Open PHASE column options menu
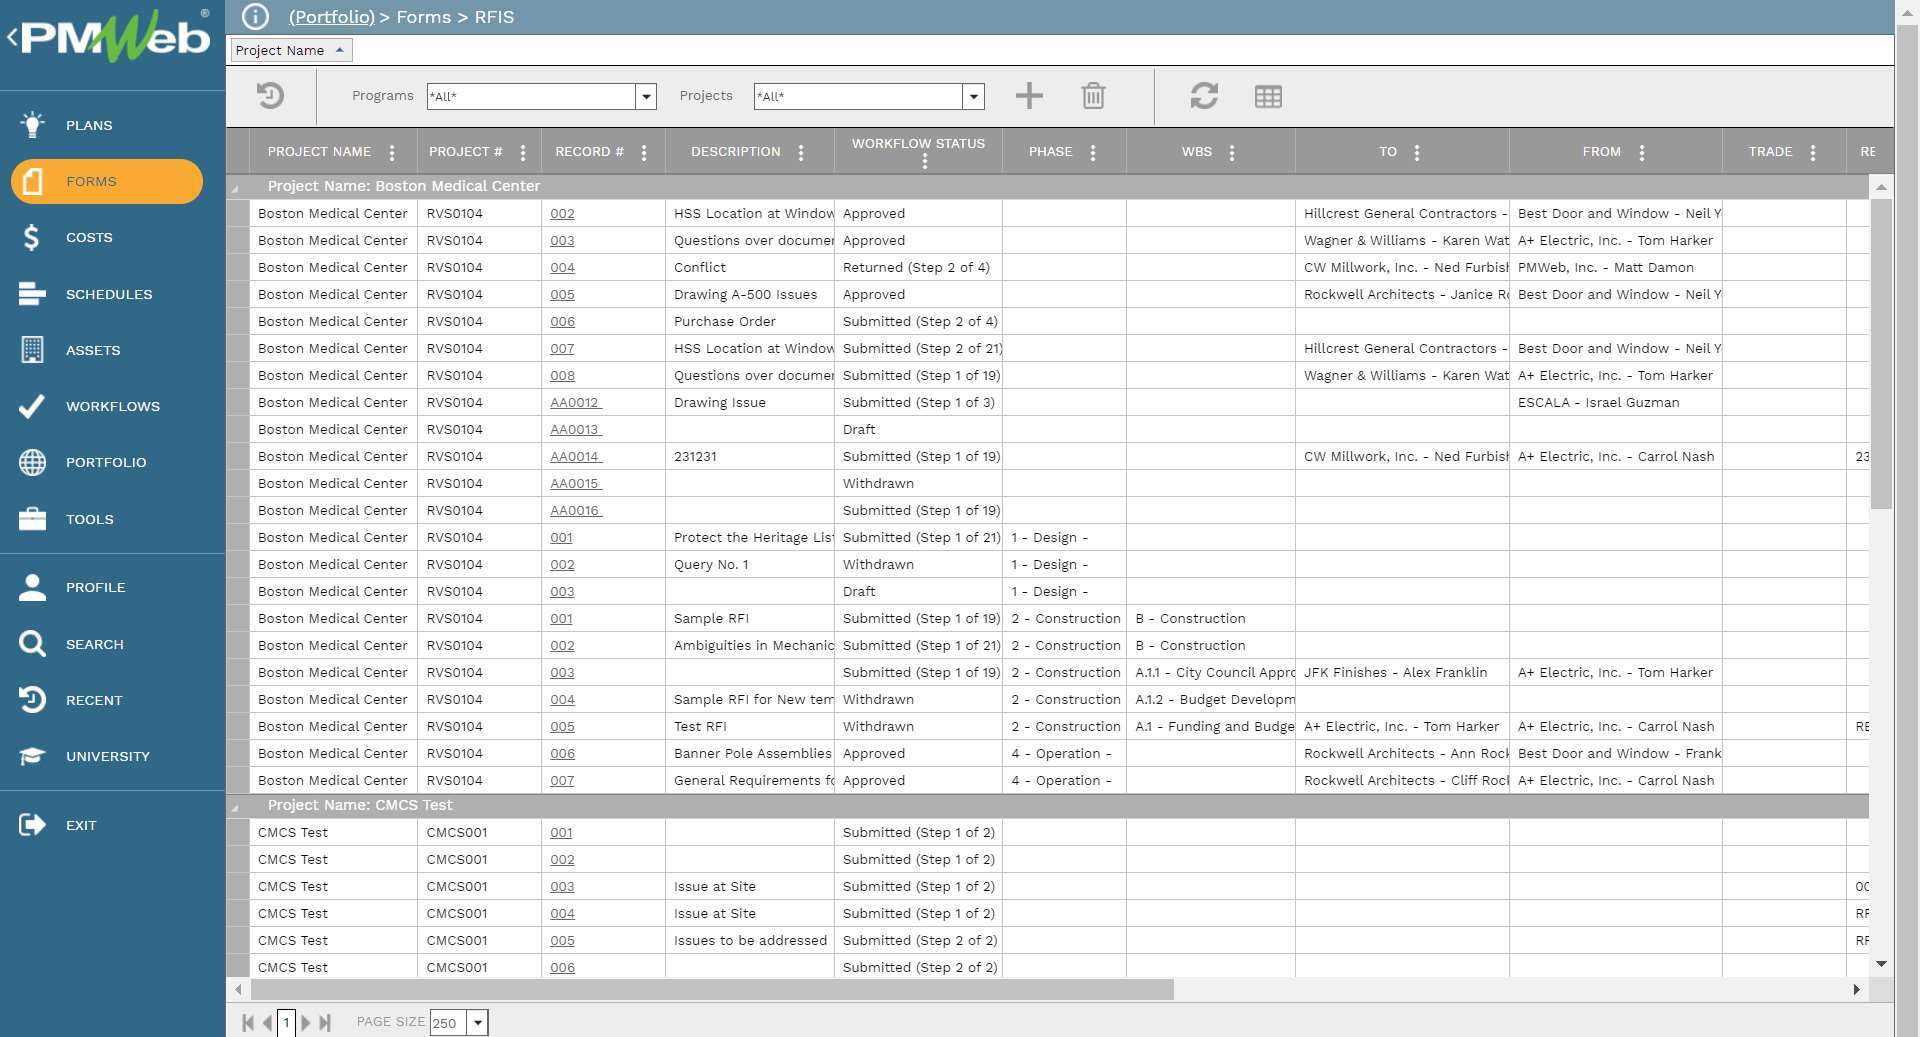 (x=1093, y=153)
